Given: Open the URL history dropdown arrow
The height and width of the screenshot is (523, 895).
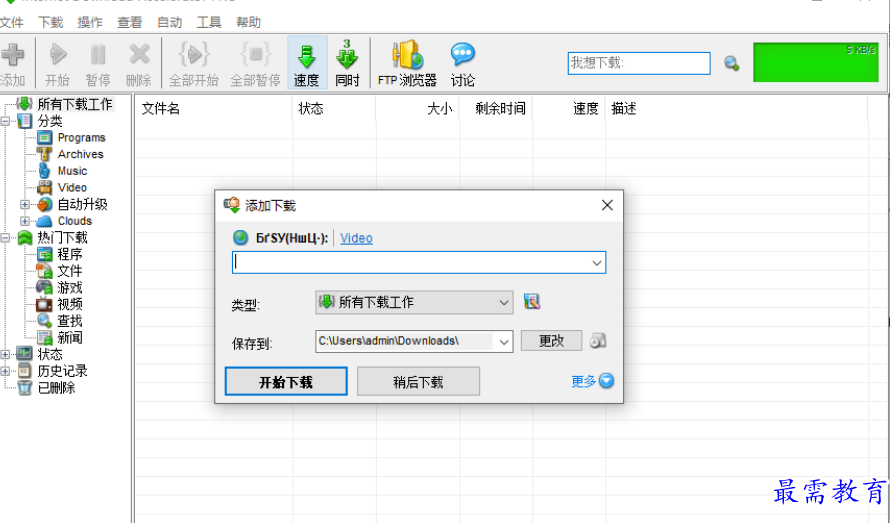Looking at the screenshot, I should point(596,263).
